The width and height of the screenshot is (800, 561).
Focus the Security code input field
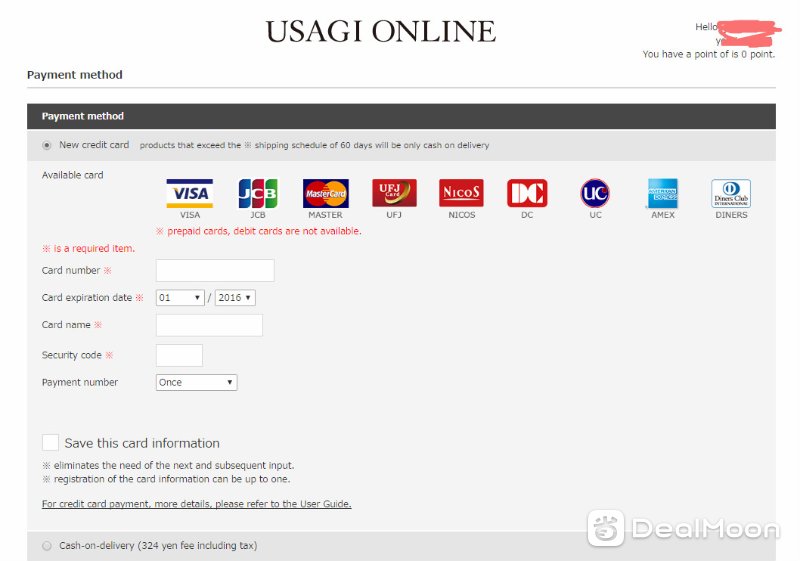[x=179, y=355]
